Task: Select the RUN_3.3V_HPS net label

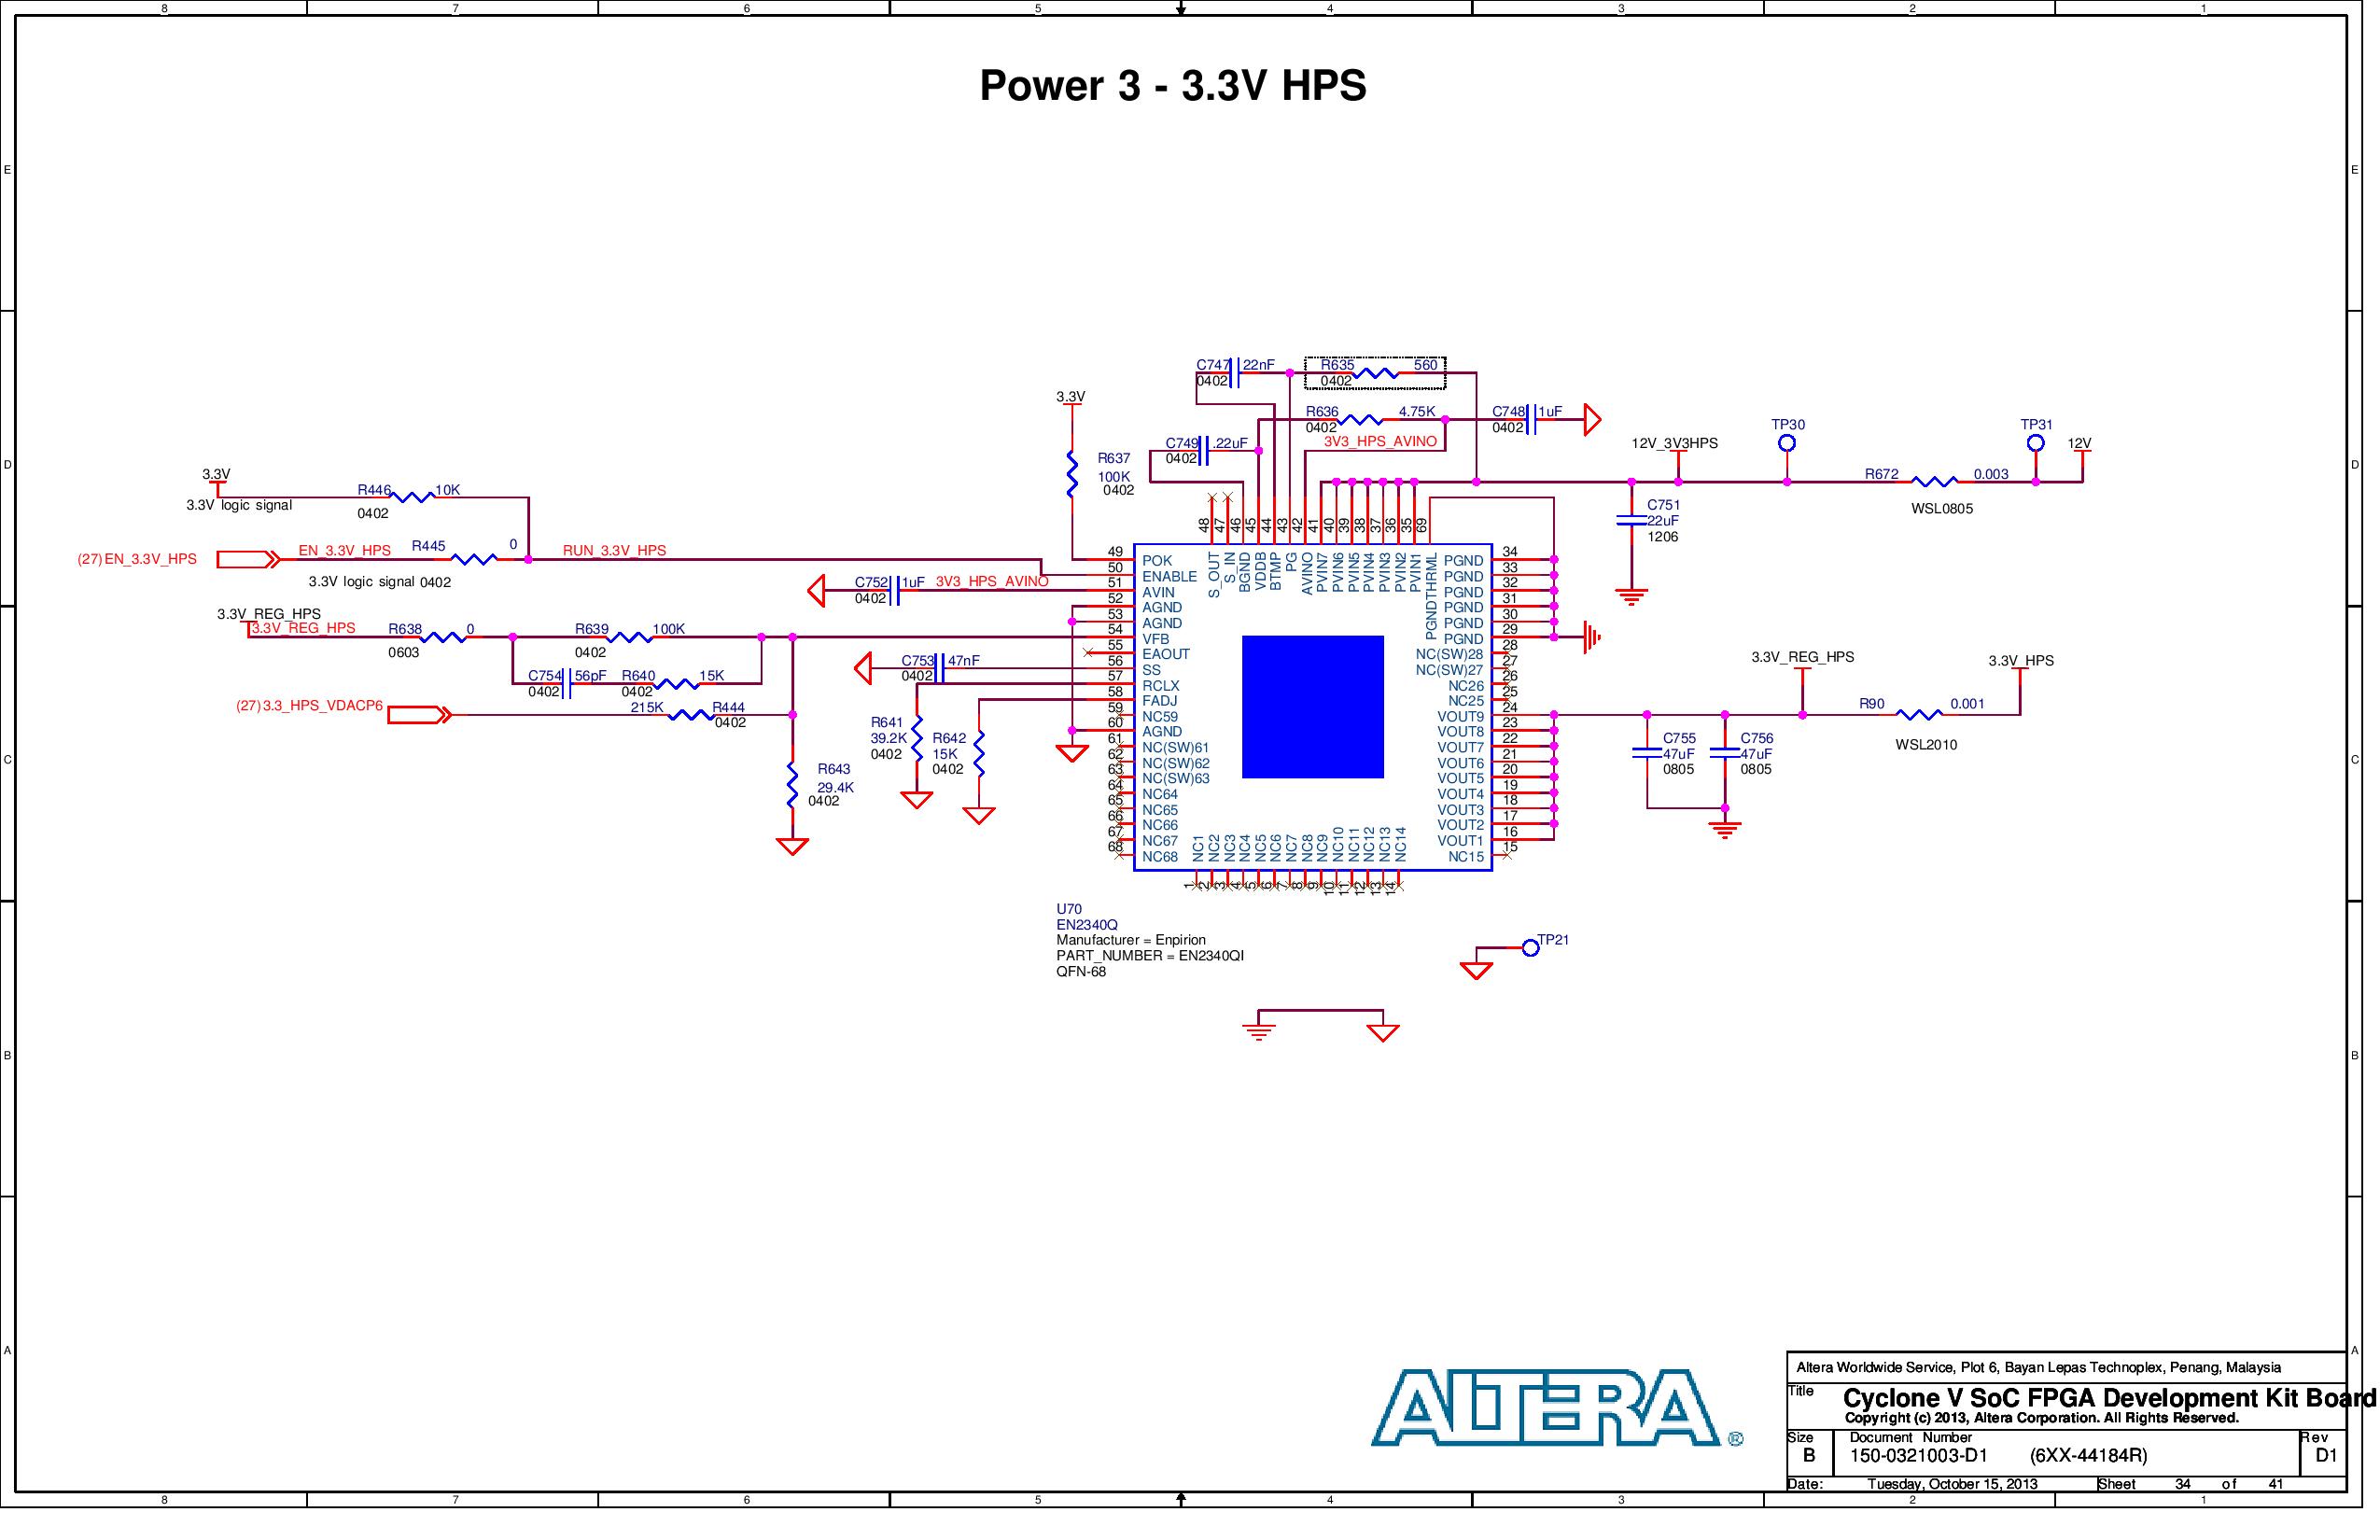Action: (x=615, y=550)
